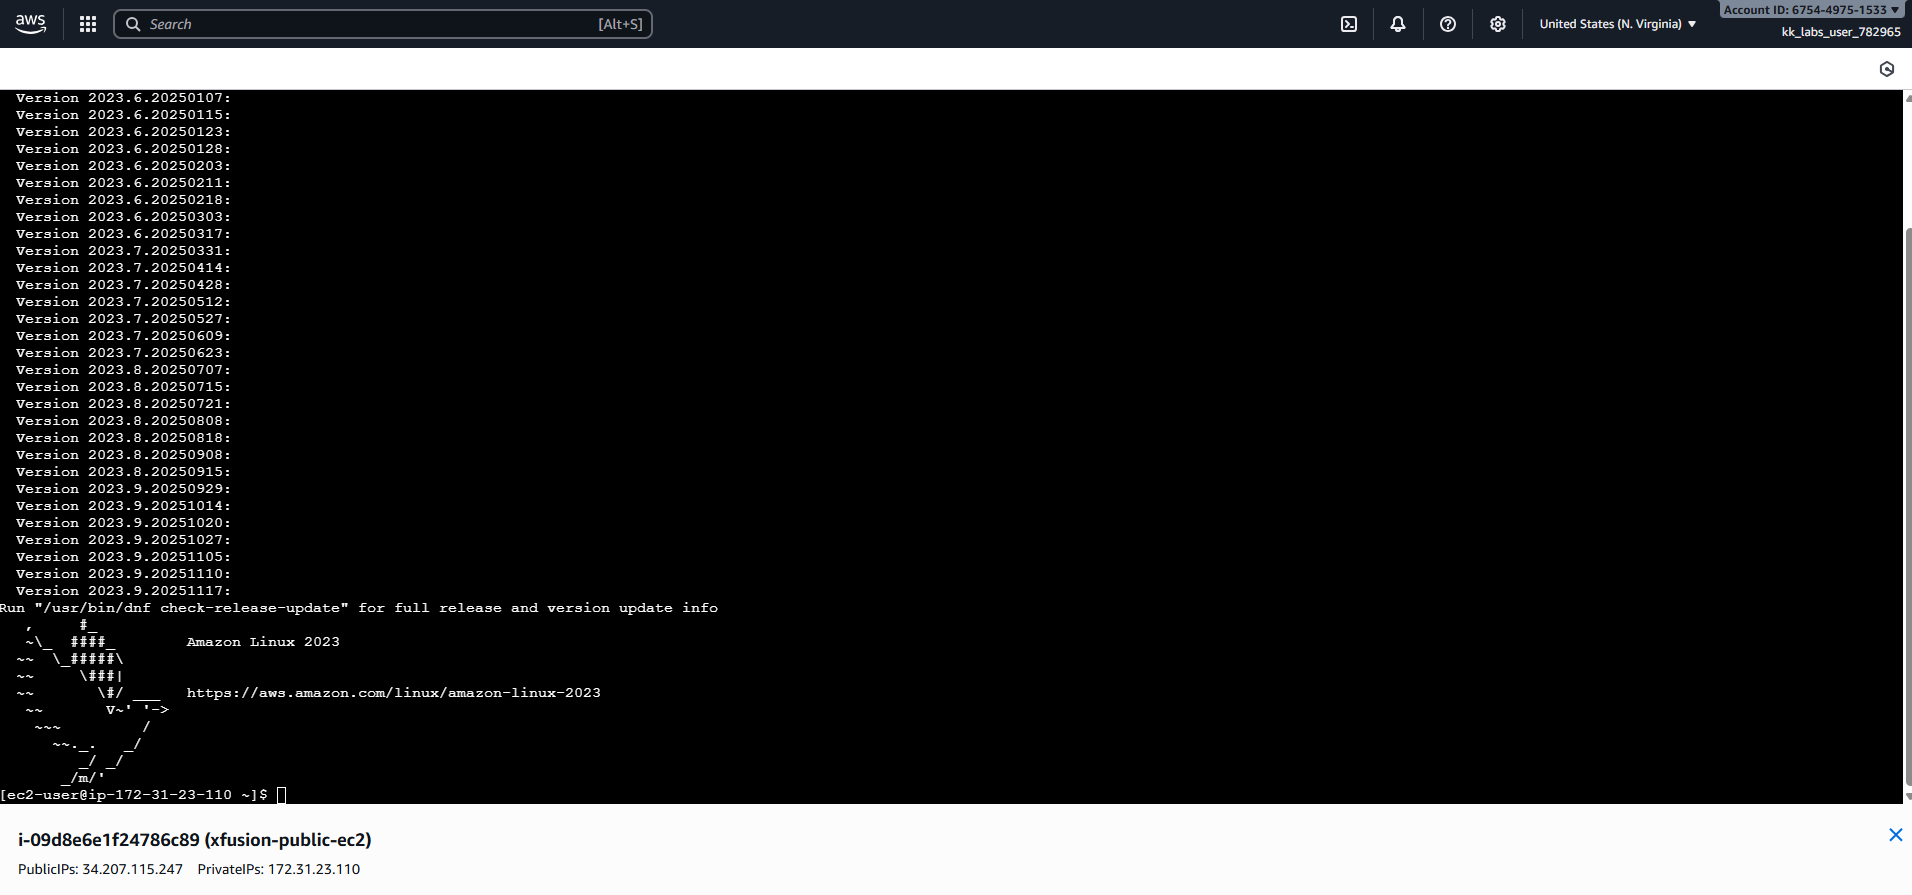Click the line Version 2023.7.20250623

(123, 353)
